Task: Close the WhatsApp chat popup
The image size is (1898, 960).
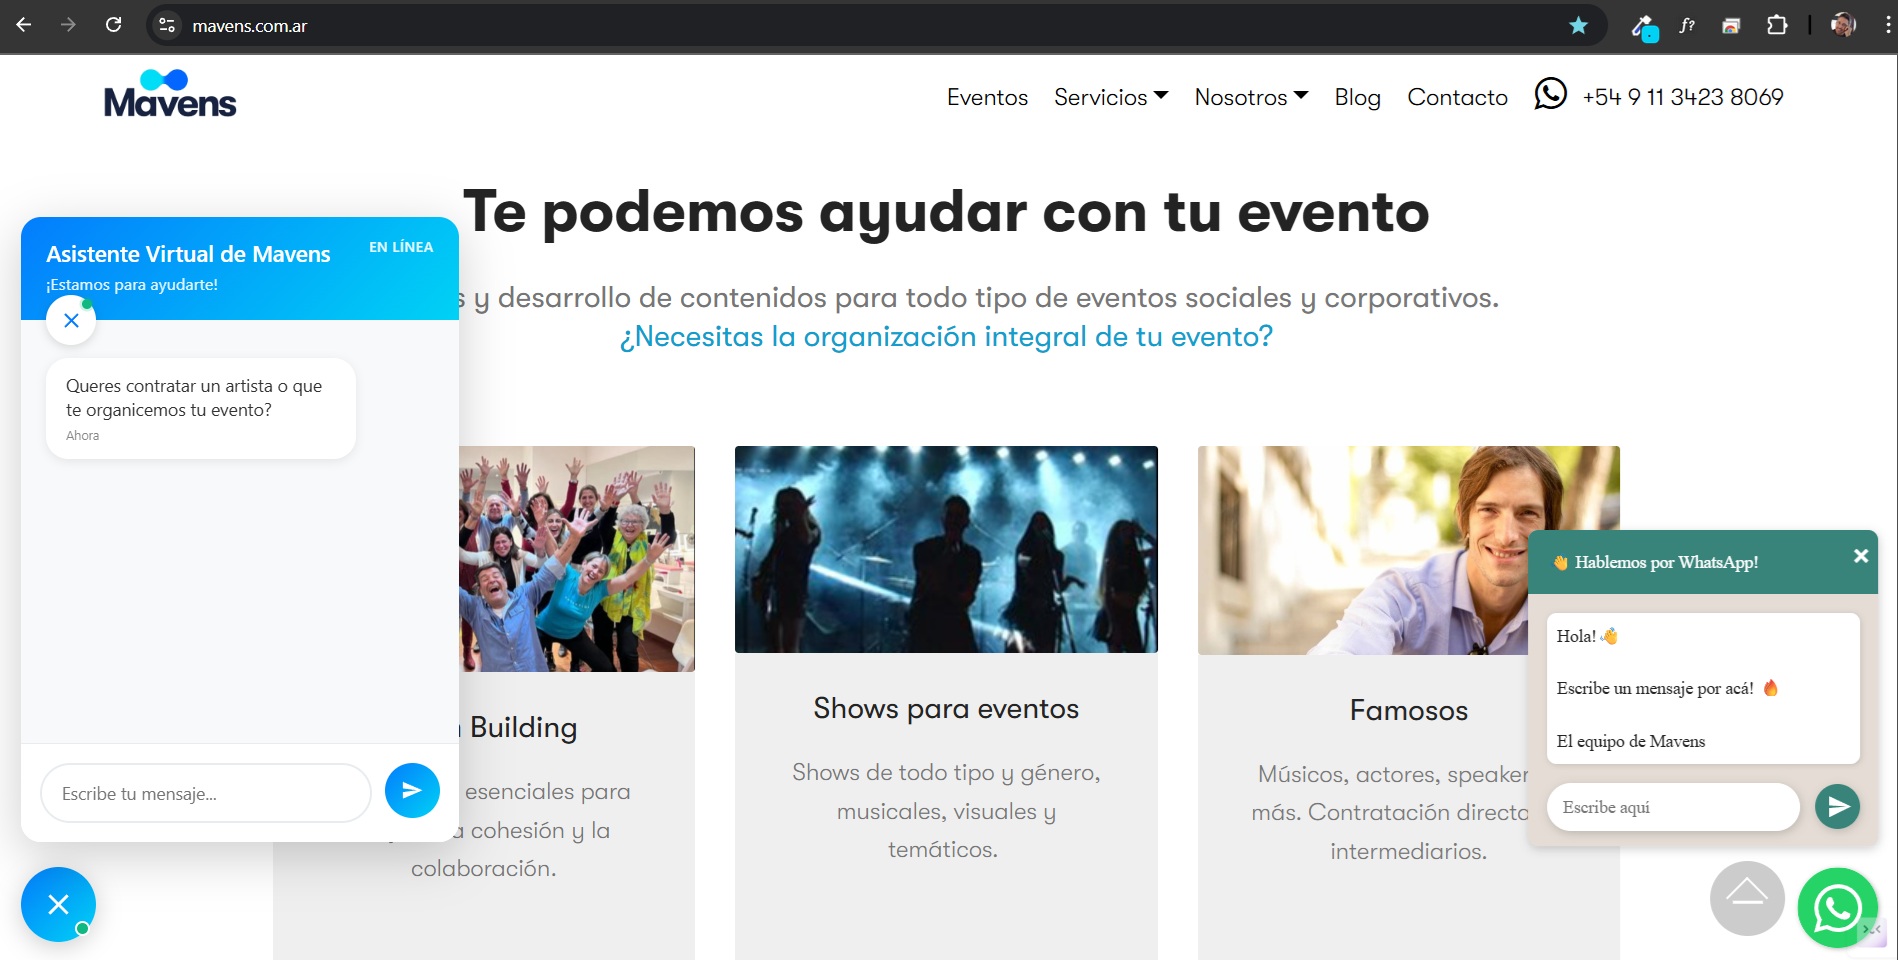Action: [1860, 556]
